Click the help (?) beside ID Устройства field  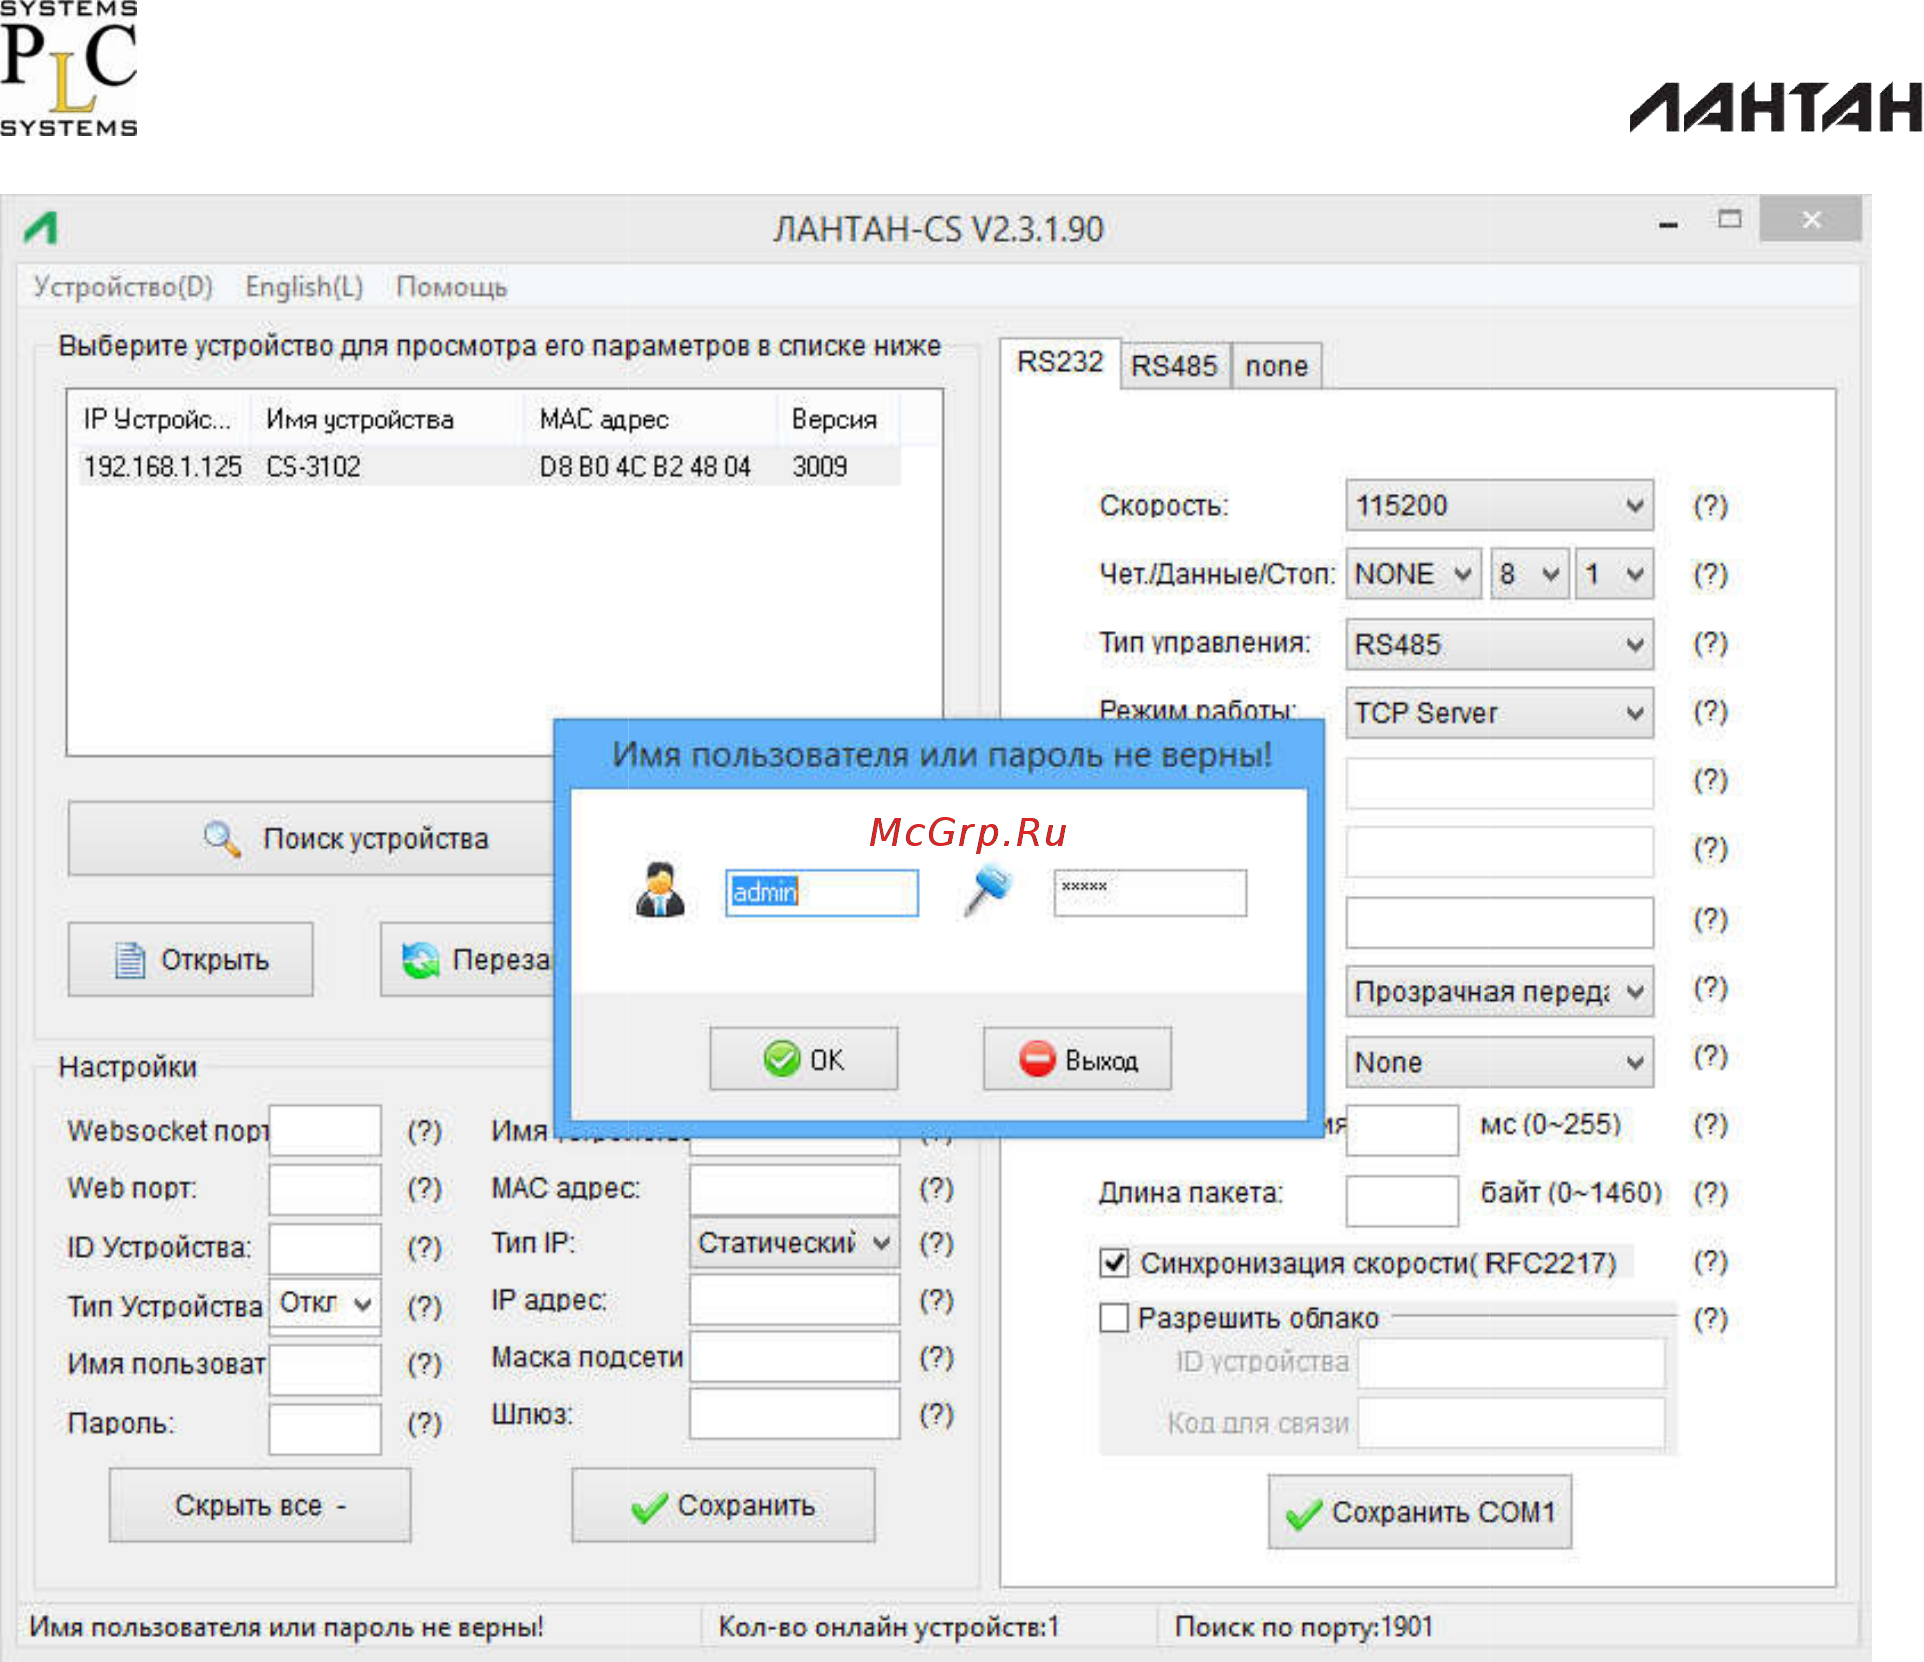[x=424, y=1247]
